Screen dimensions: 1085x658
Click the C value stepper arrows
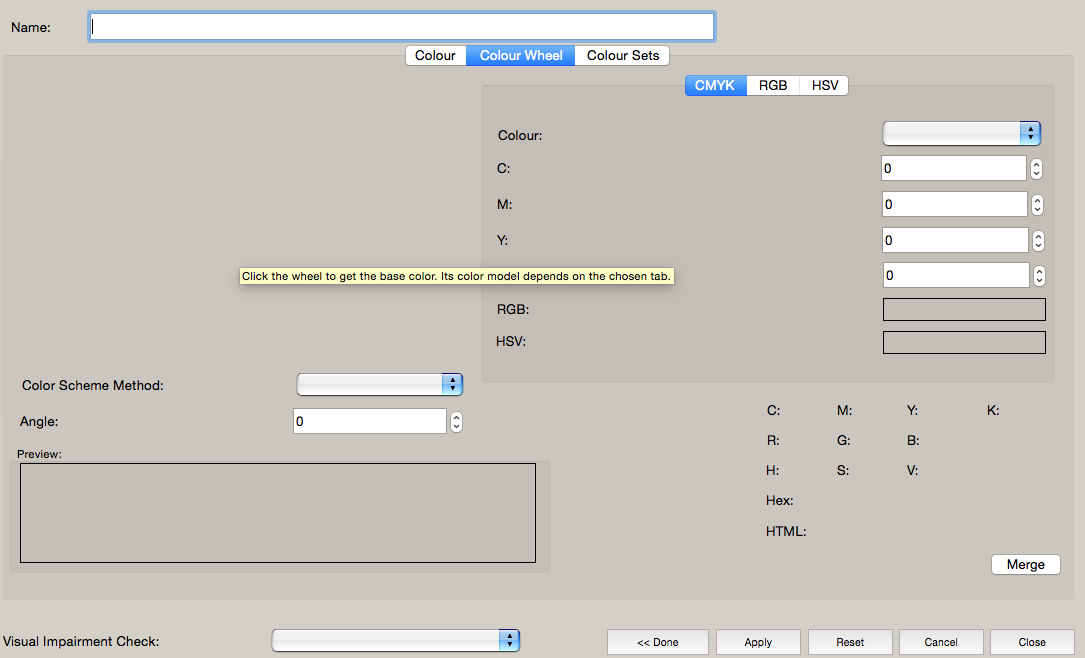pyautogui.click(x=1037, y=169)
